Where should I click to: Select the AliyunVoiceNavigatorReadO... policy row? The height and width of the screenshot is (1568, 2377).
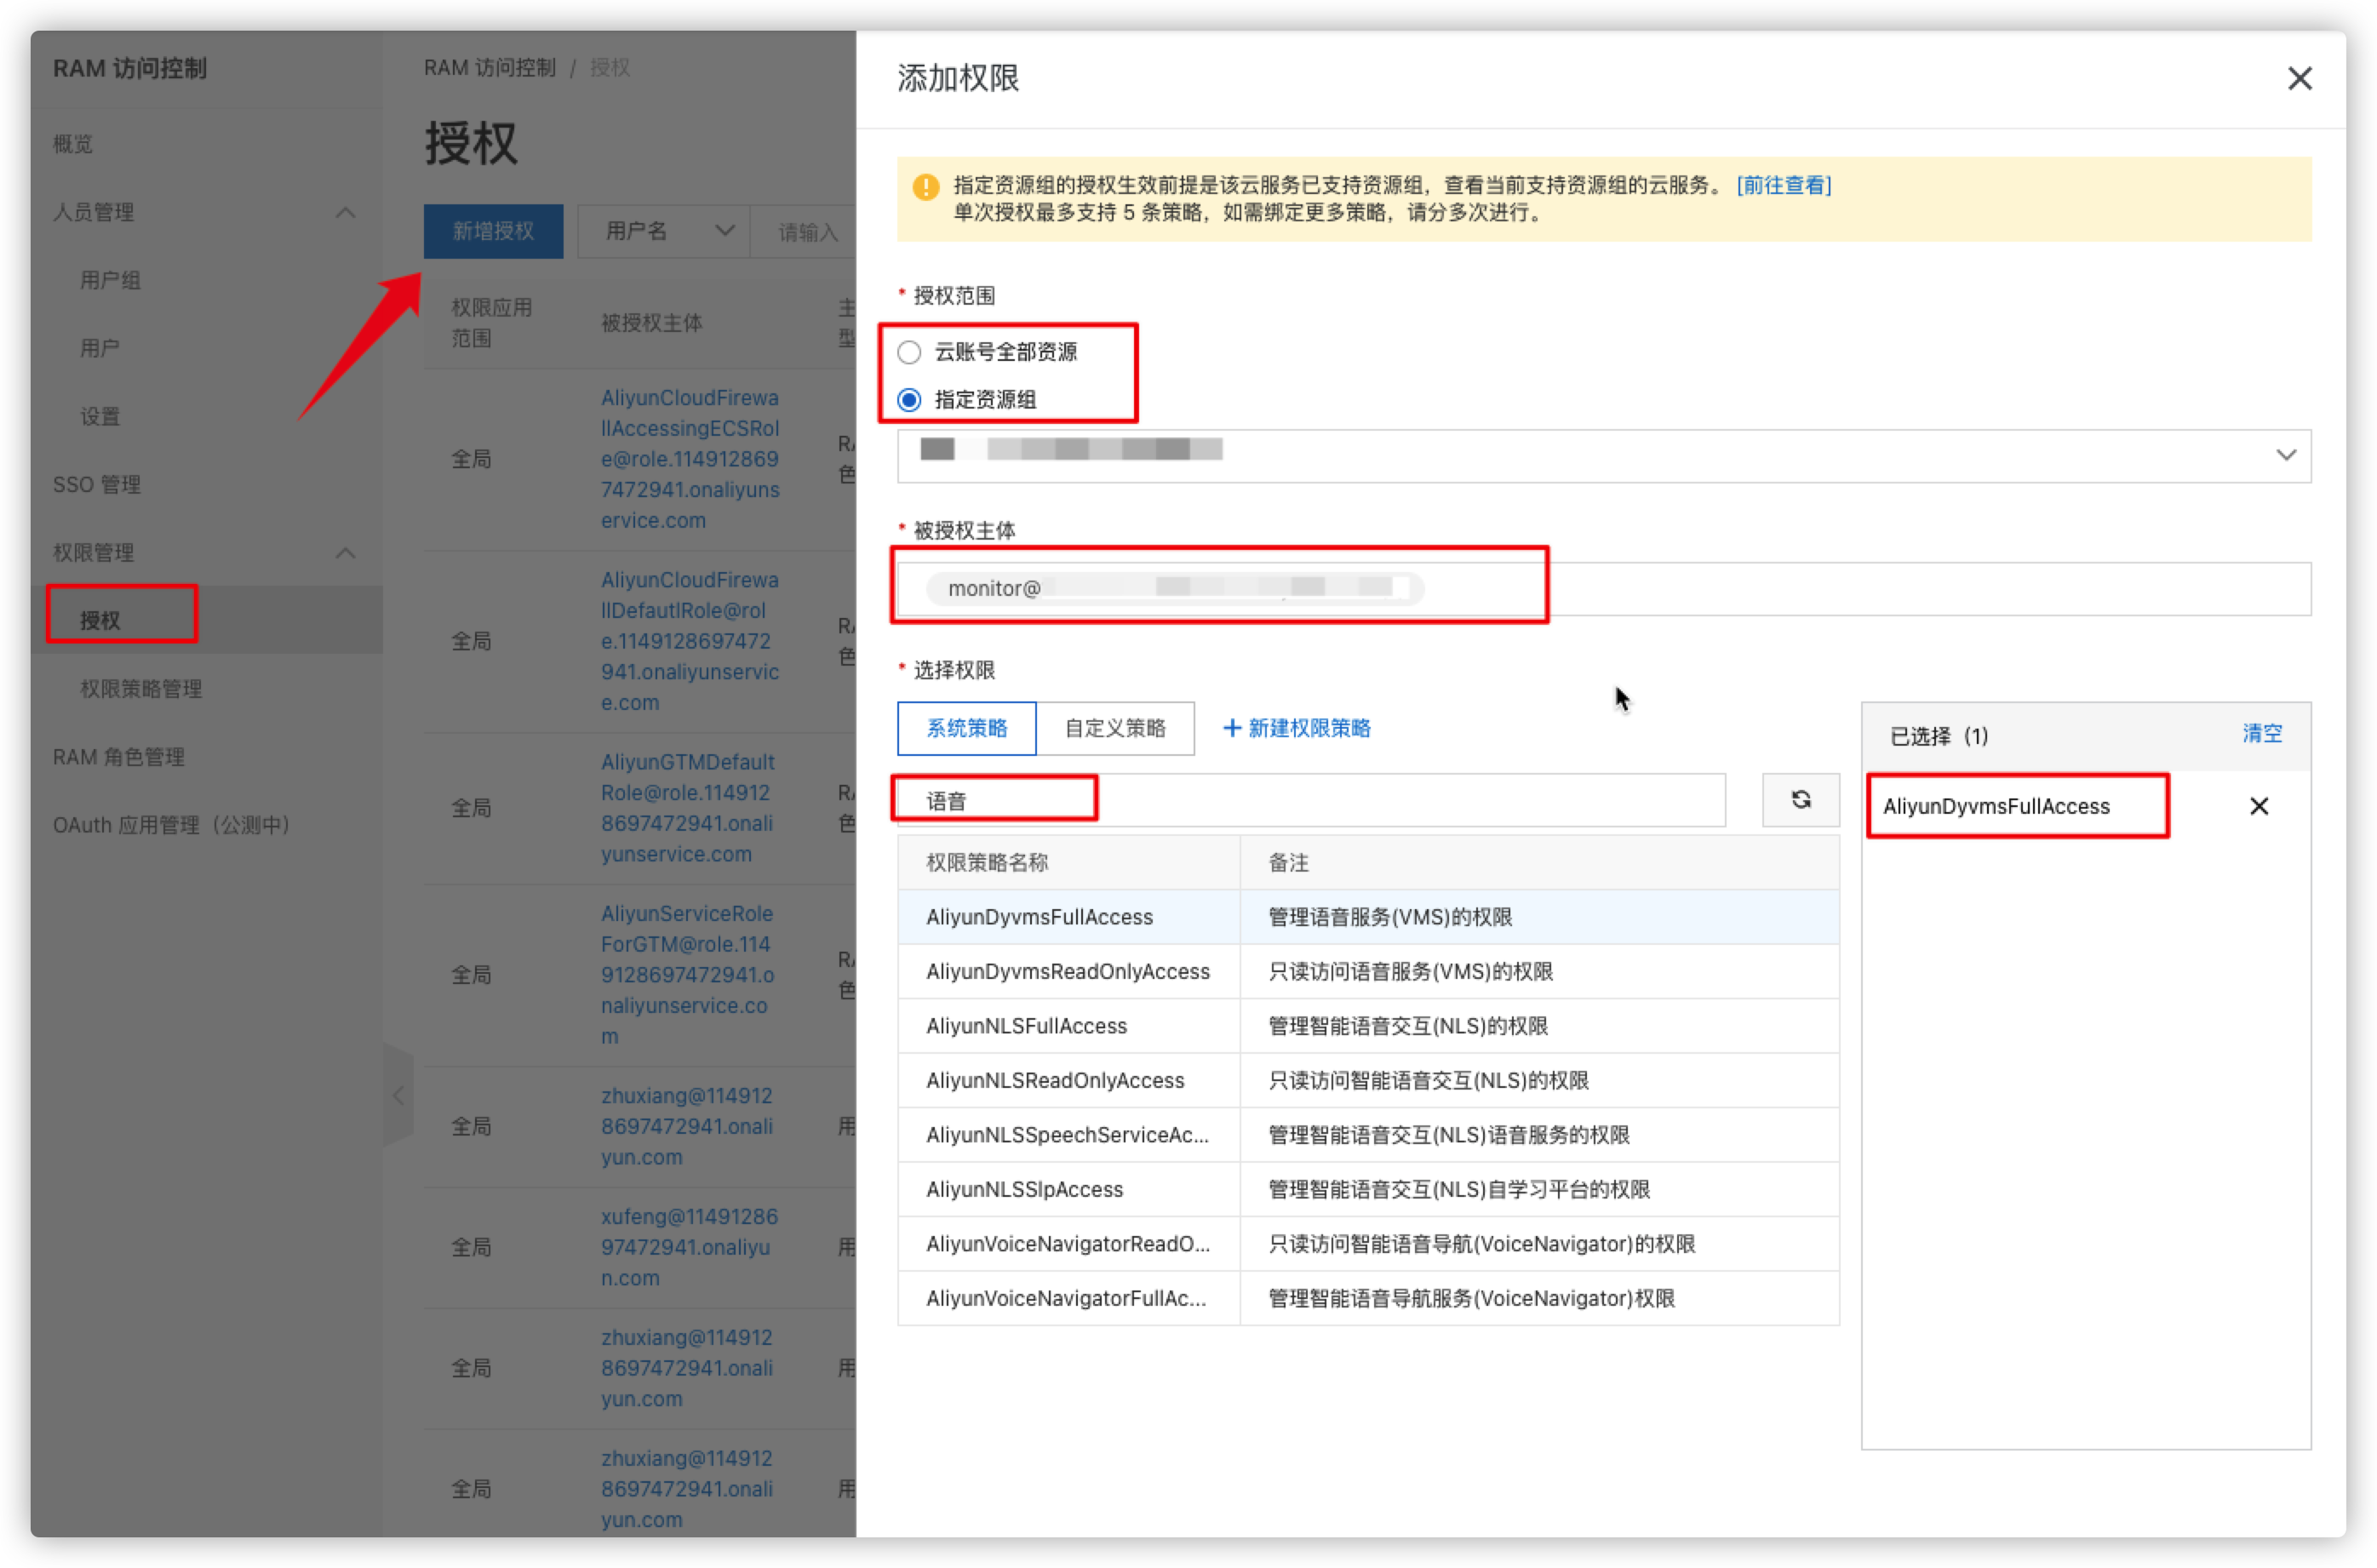click(1367, 1243)
